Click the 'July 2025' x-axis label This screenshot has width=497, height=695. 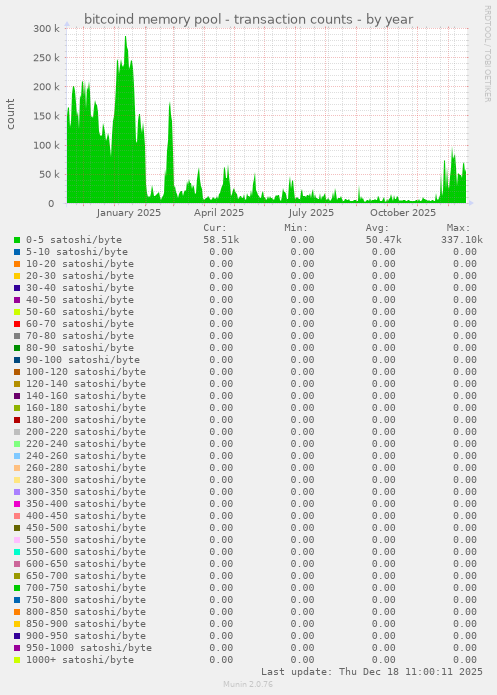click(311, 213)
